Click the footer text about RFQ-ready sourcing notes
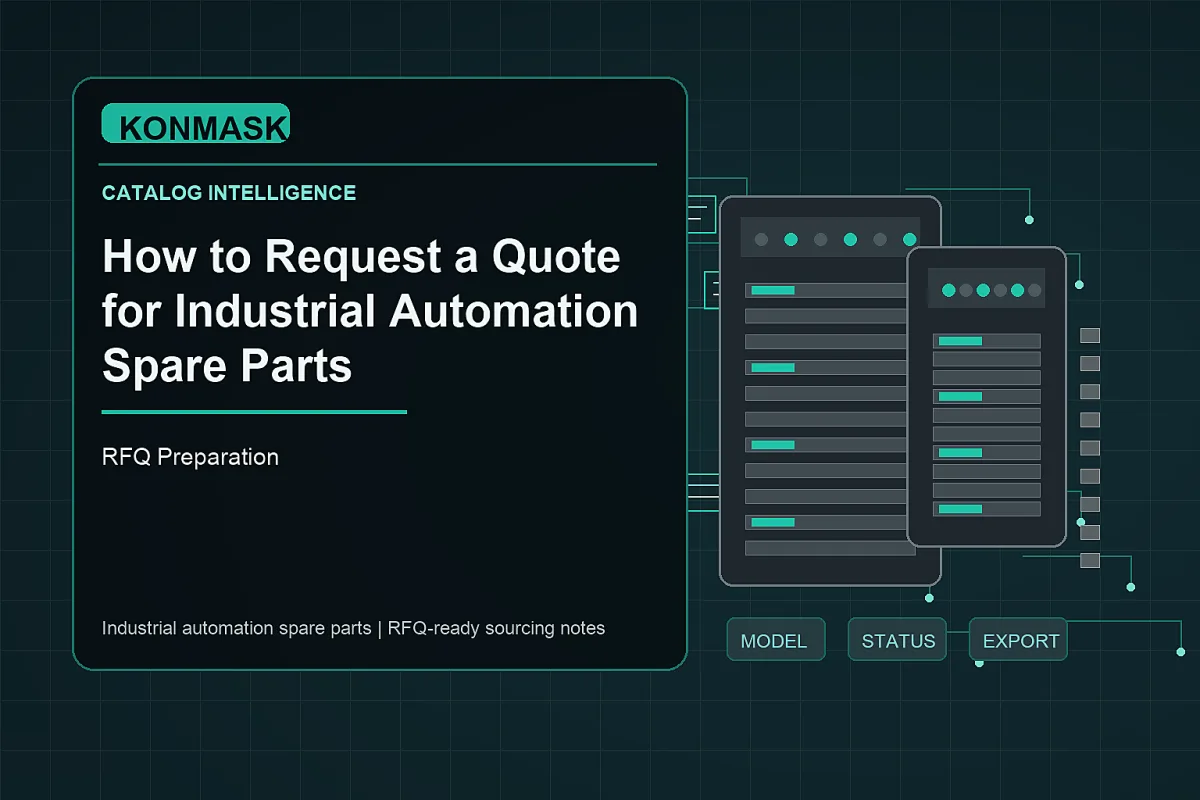The height and width of the screenshot is (800, 1200). coord(353,628)
